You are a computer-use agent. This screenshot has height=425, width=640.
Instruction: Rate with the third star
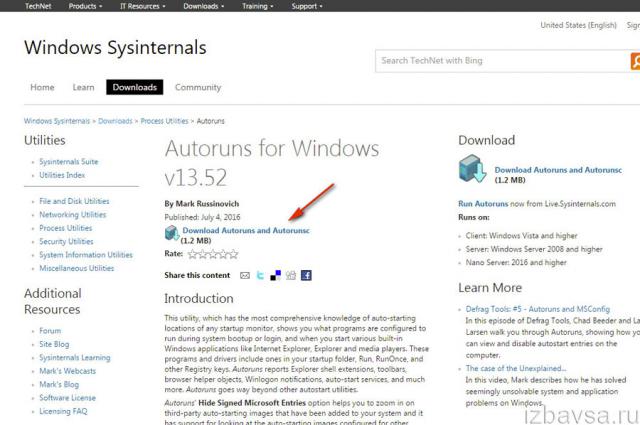click(x=213, y=254)
